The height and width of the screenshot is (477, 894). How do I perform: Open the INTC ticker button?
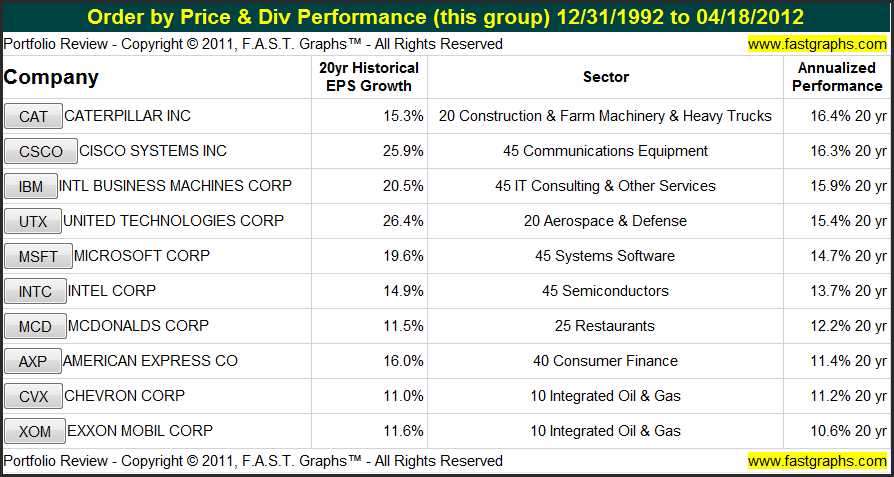pyautogui.click(x=35, y=292)
